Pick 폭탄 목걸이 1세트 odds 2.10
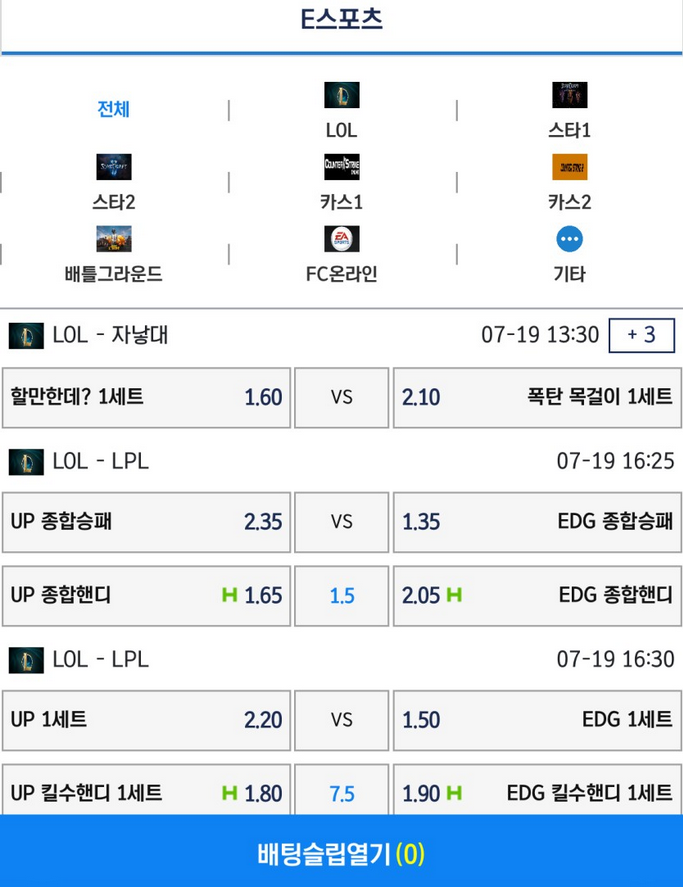This screenshot has width=683, height=887. [537, 398]
